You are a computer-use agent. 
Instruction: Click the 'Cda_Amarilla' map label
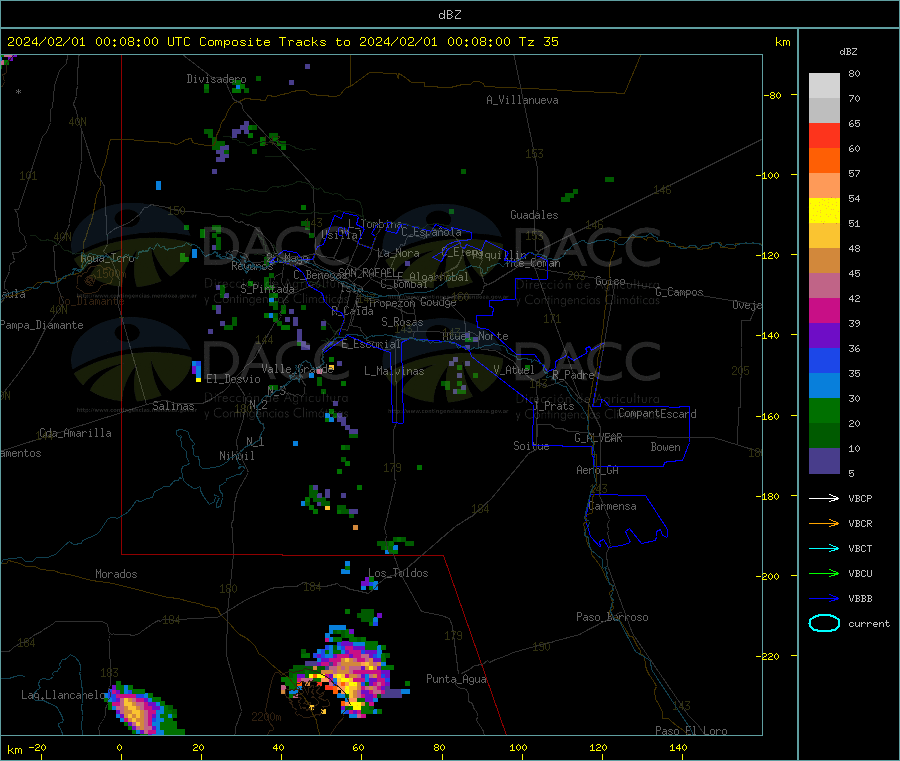click(76, 433)
